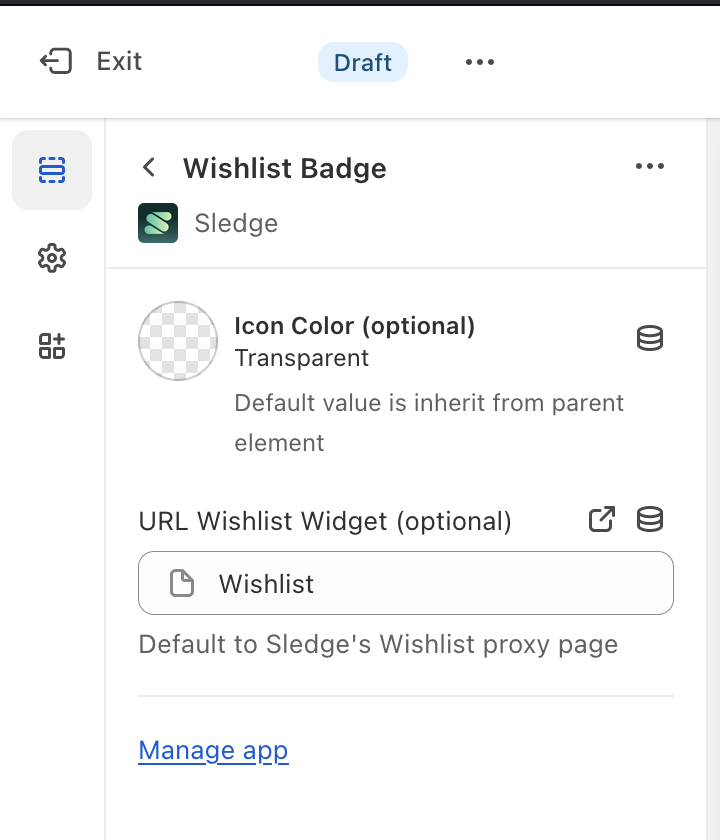Open the Sections sidebar panel

tap(52, 170)
